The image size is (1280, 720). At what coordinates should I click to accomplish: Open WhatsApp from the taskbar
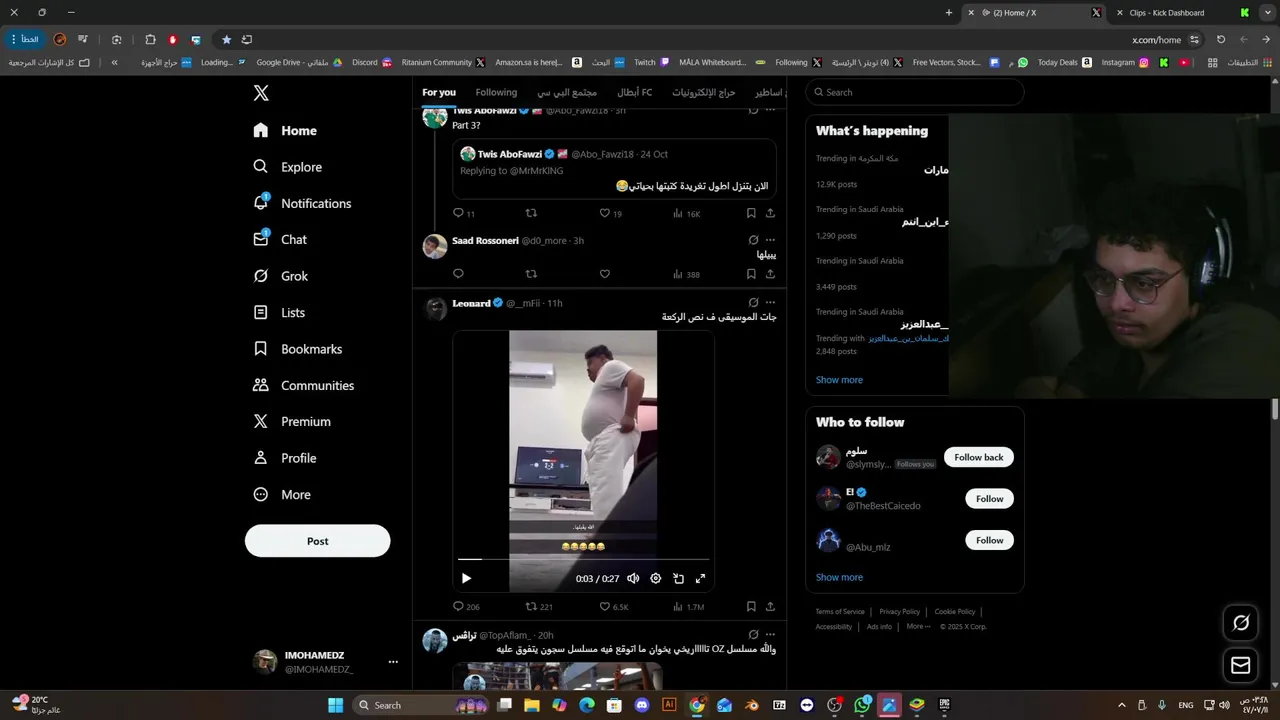click(x=862, y=705)
